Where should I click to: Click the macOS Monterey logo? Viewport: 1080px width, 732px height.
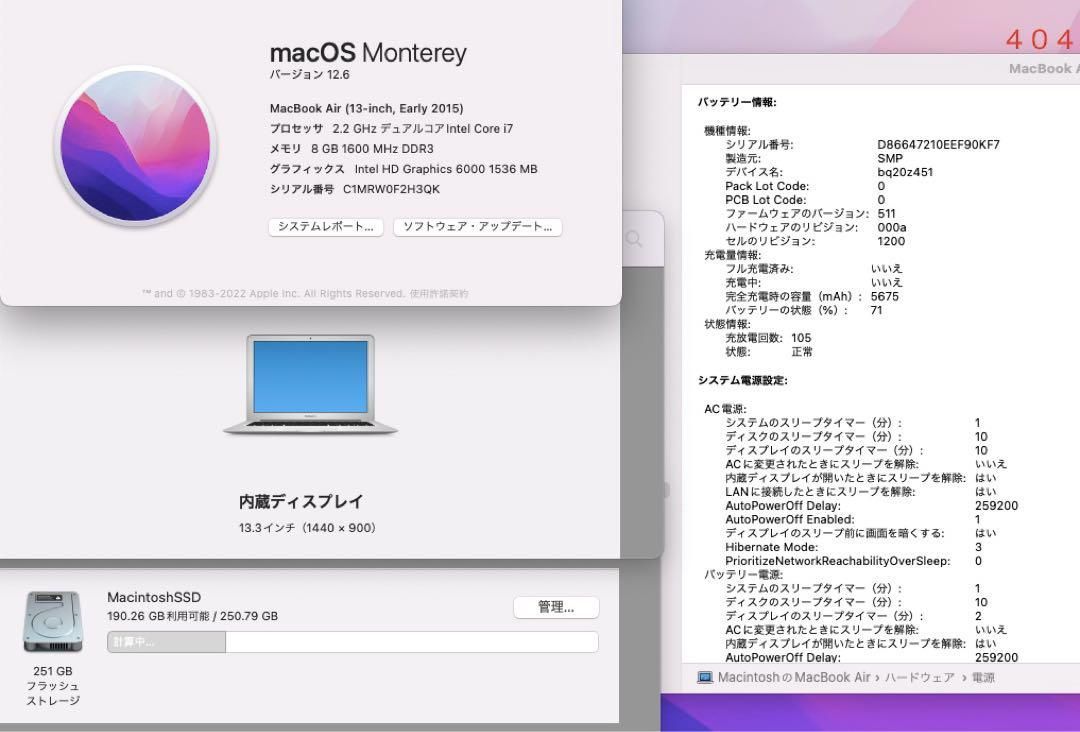[136, 146]
